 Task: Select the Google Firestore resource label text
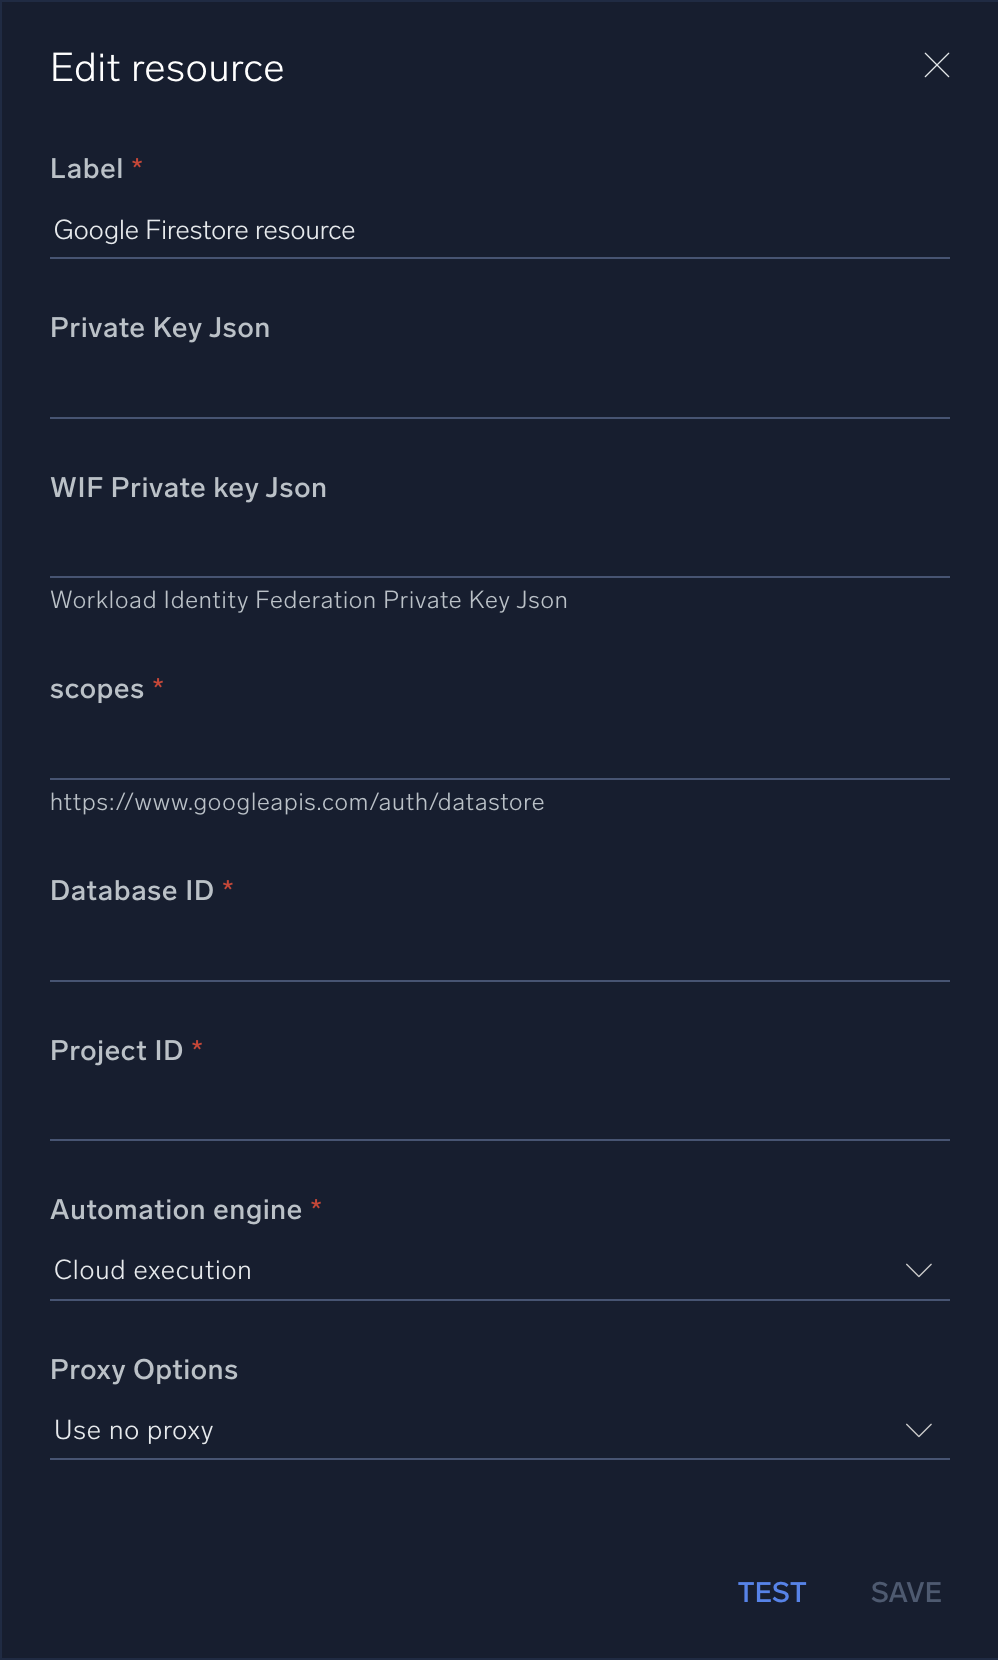point(204,230)
